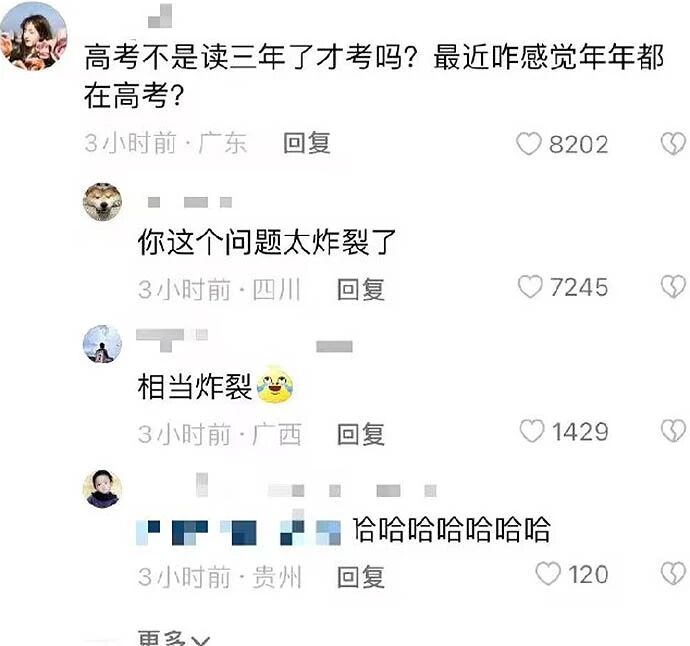
Task: Dislike the 广西 reply 相当炸裂
Action: (x=674, y=431)
